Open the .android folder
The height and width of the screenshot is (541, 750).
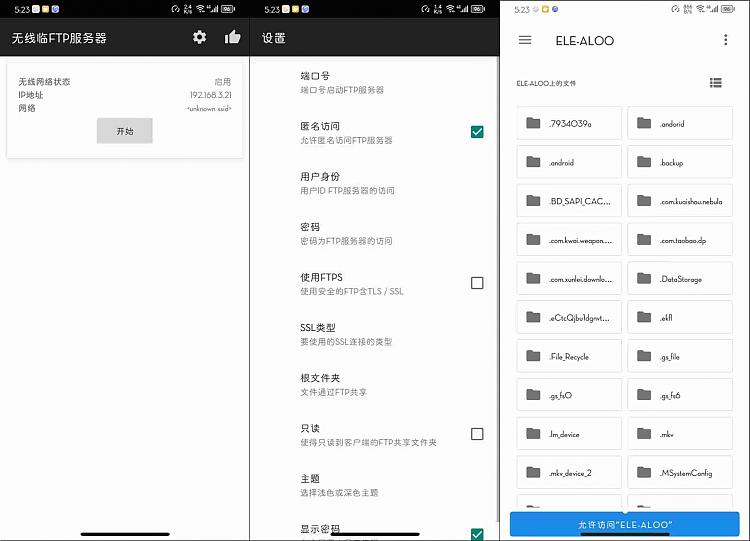tap(569, 162)
